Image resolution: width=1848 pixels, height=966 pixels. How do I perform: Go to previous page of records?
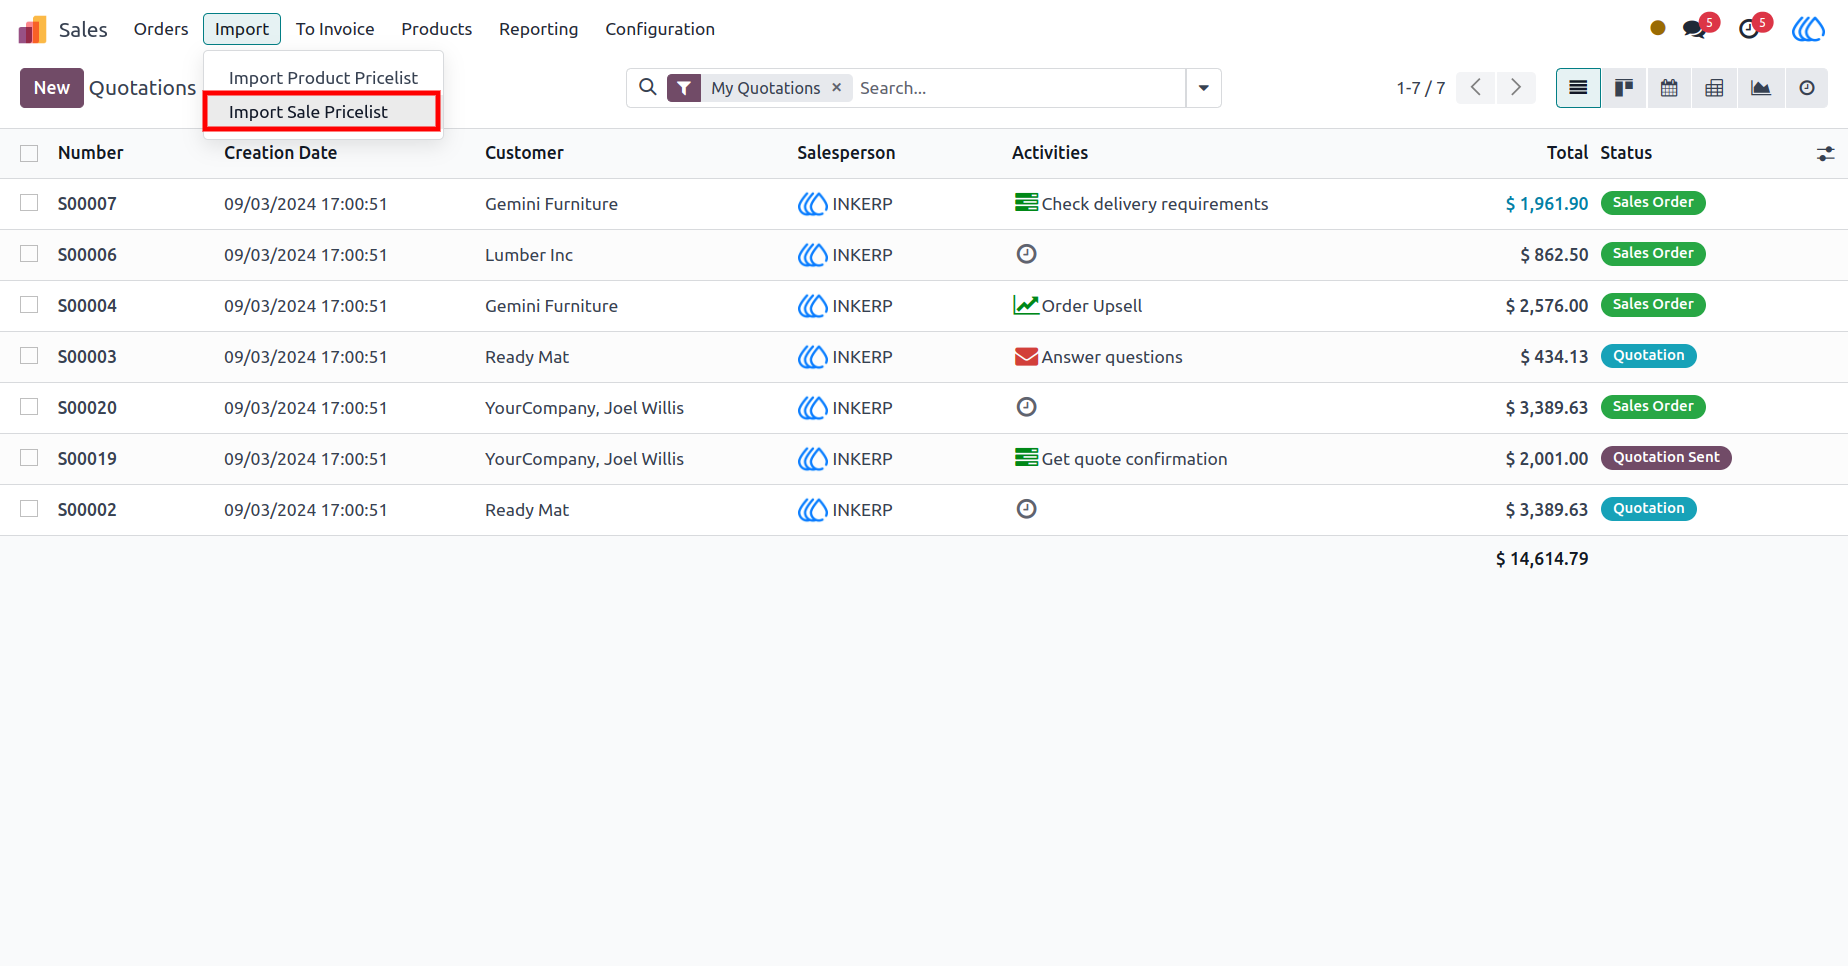click(x=1476, y=88)
